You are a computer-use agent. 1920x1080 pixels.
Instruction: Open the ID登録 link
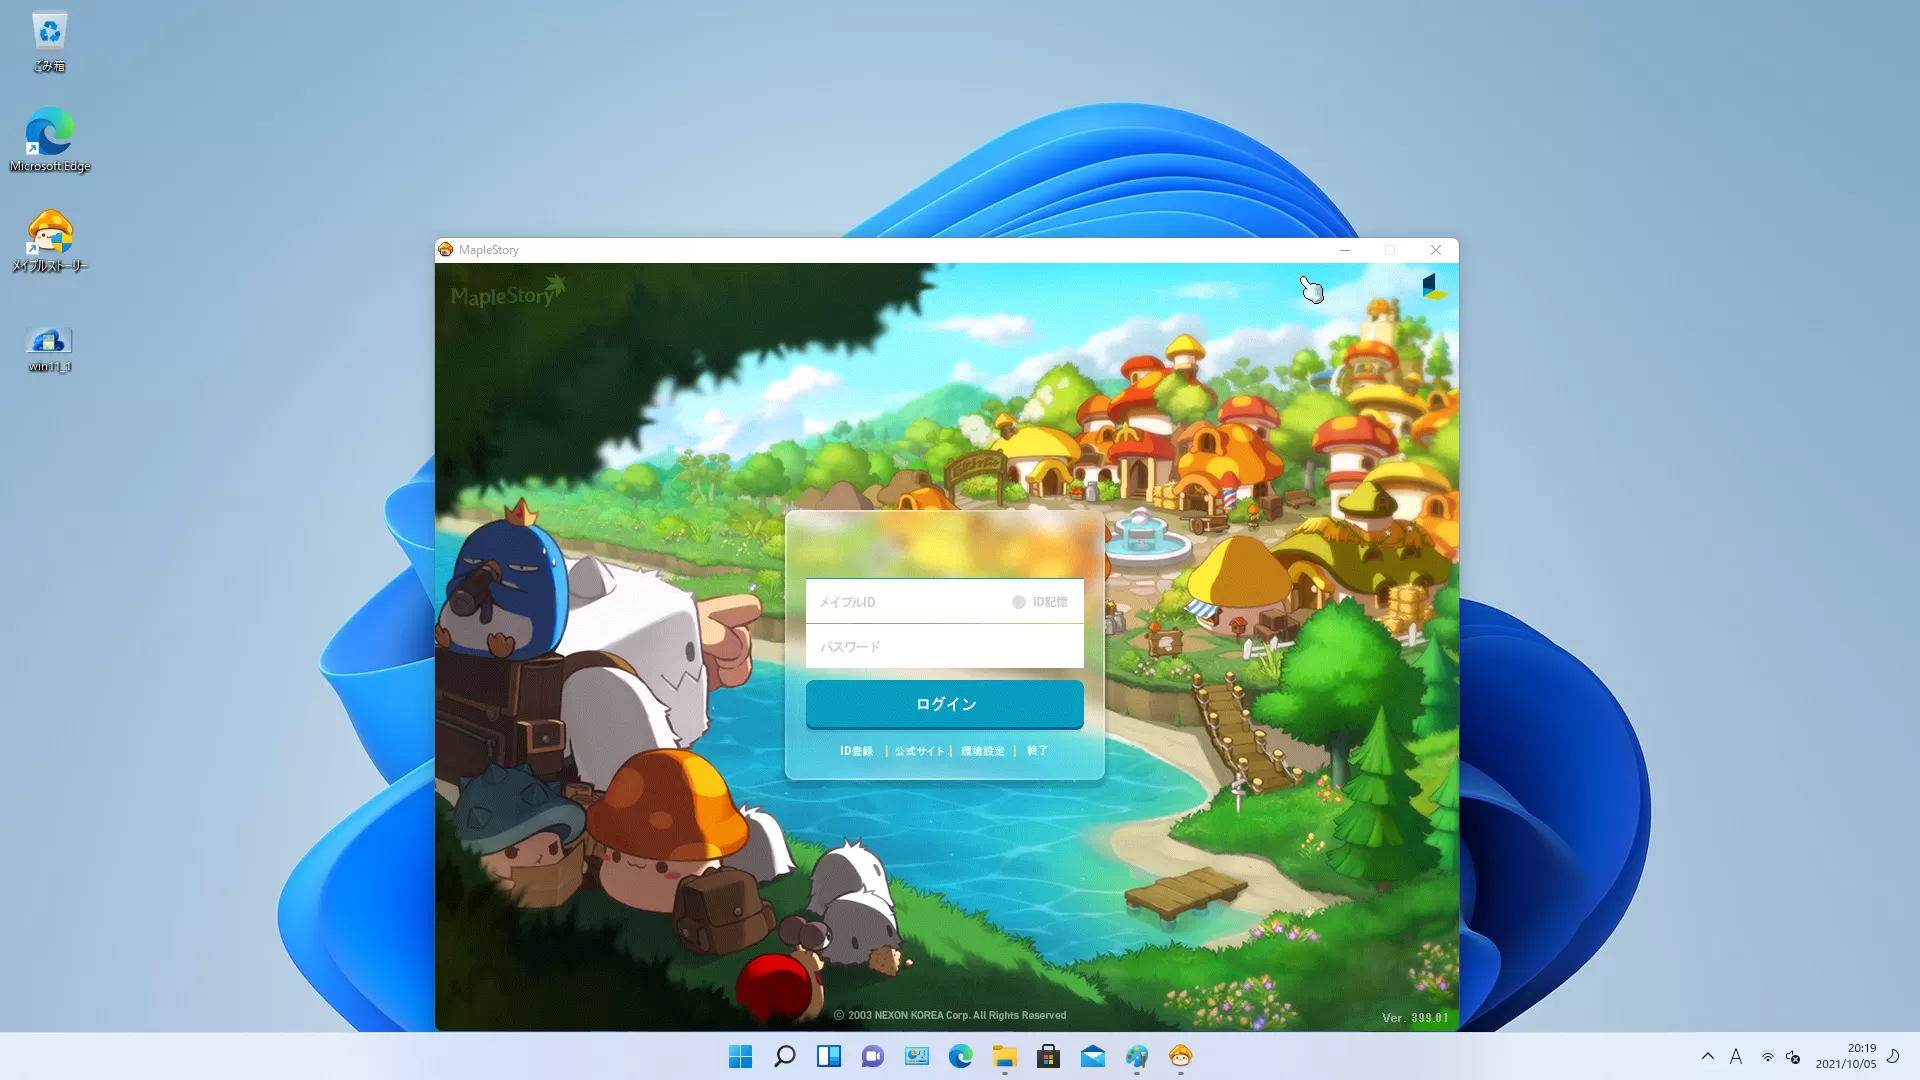coord(856,751)
